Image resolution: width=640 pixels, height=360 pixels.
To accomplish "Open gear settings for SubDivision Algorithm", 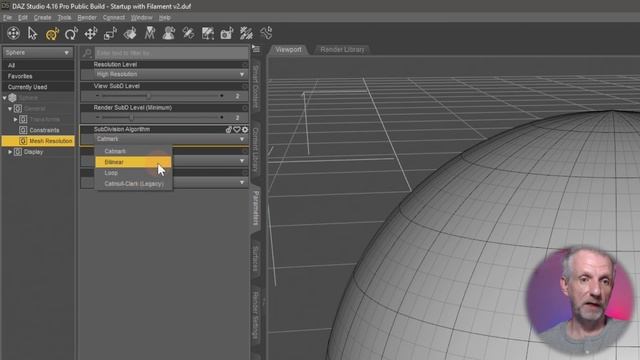I will point(245,129).
